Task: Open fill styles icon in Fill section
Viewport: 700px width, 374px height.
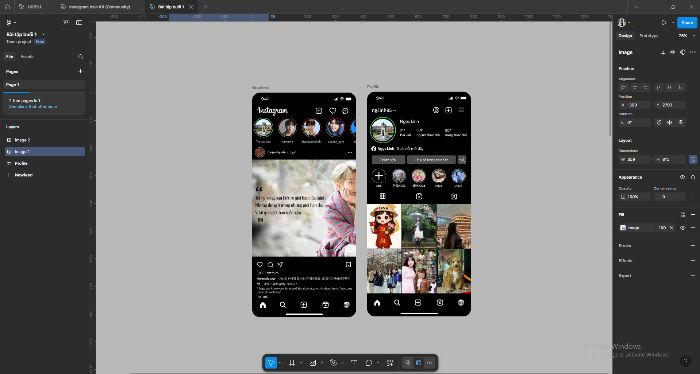Action: pos(683,215)
